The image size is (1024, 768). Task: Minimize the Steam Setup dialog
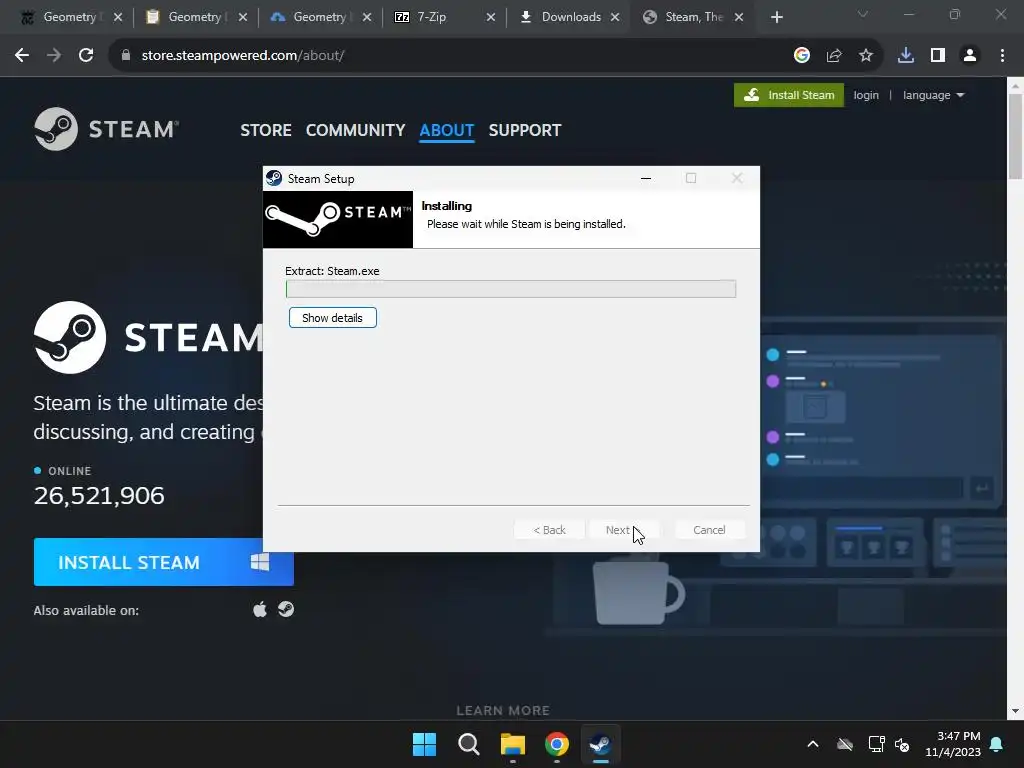pos(646,178)
